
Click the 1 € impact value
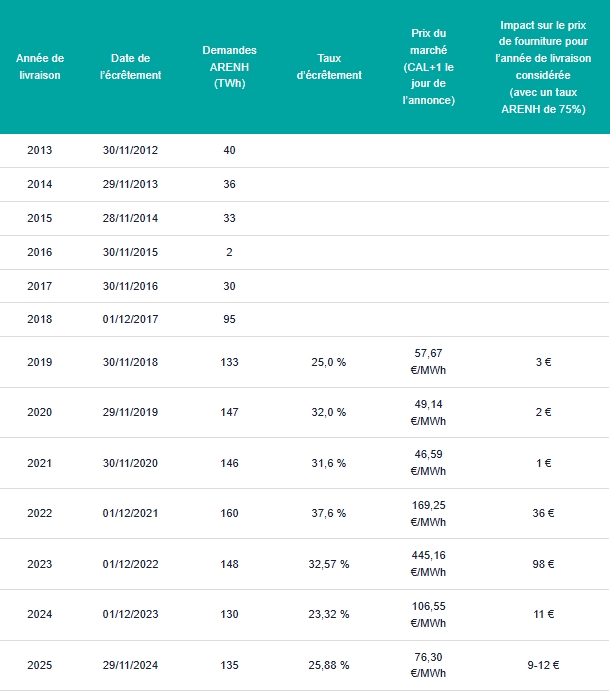[x=543, y=463]
